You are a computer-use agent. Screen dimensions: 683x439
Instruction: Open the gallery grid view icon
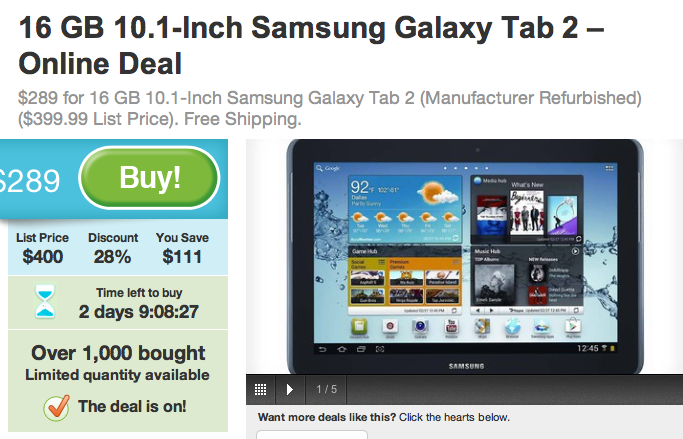260,389
